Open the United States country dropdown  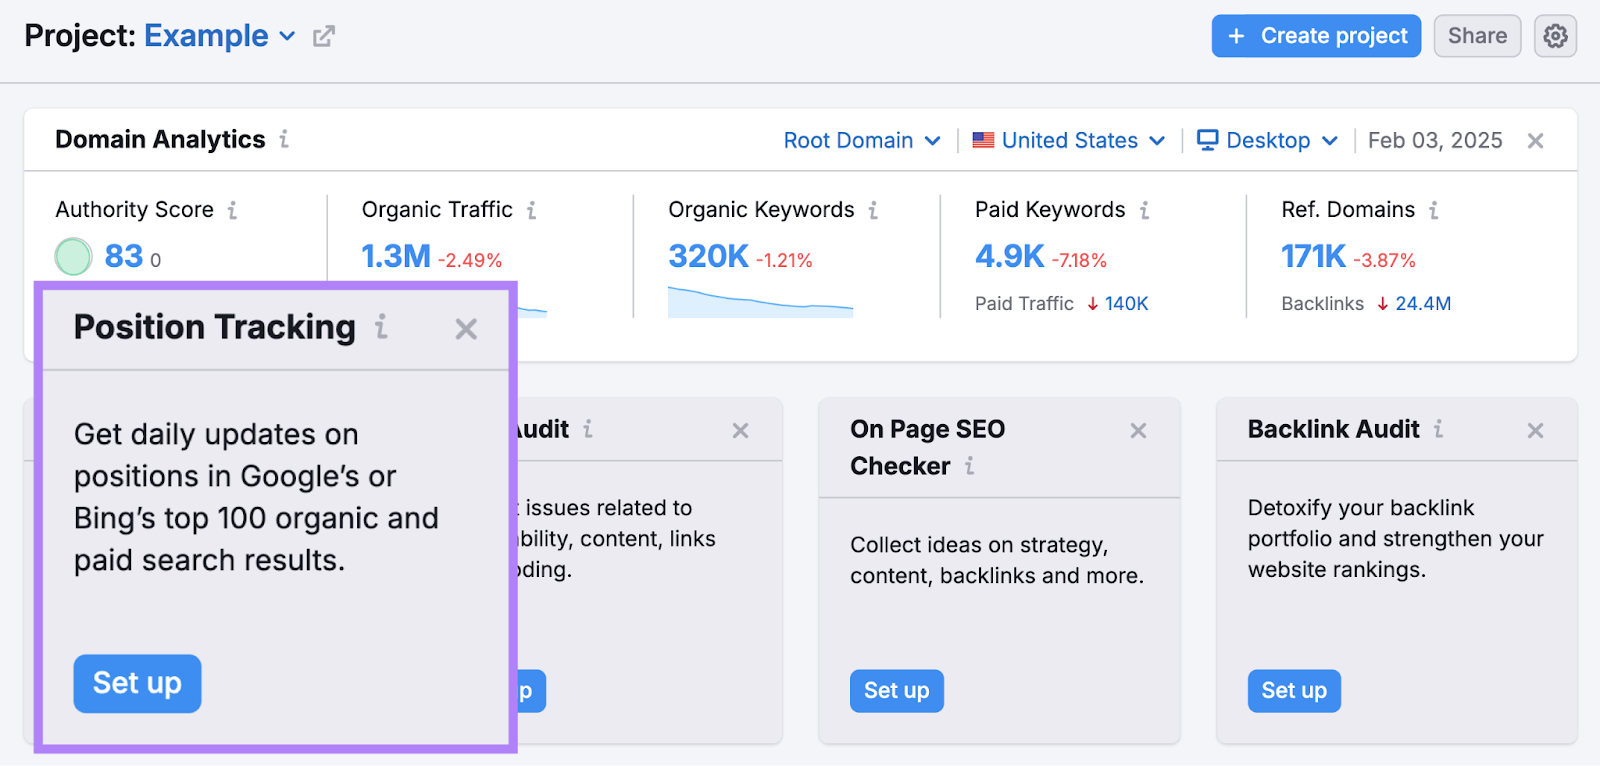(x=1069, y=141)
